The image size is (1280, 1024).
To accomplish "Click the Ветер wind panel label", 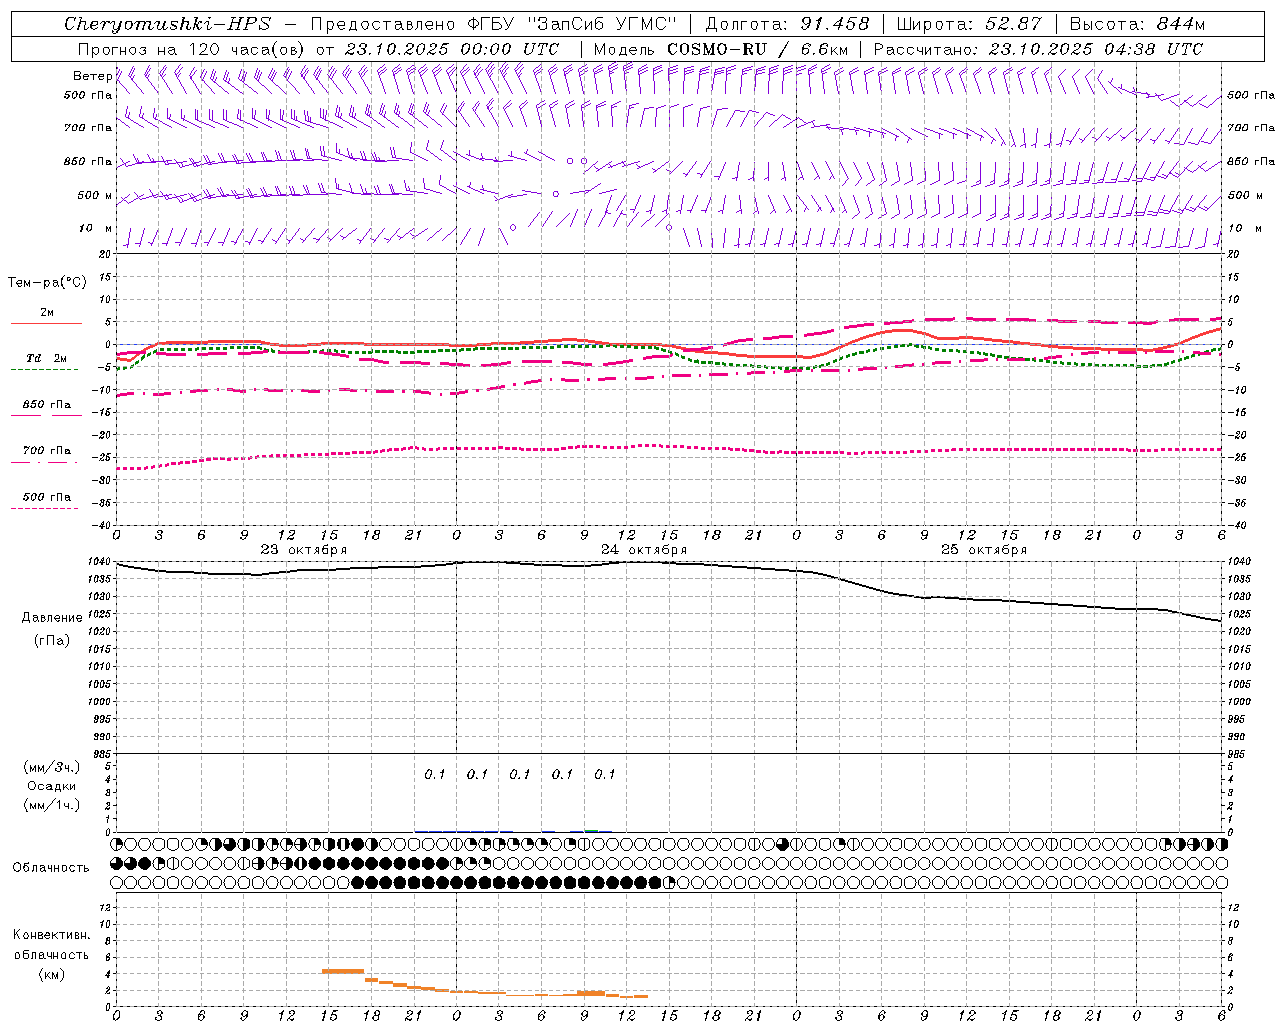I will [x=93, y=76].
